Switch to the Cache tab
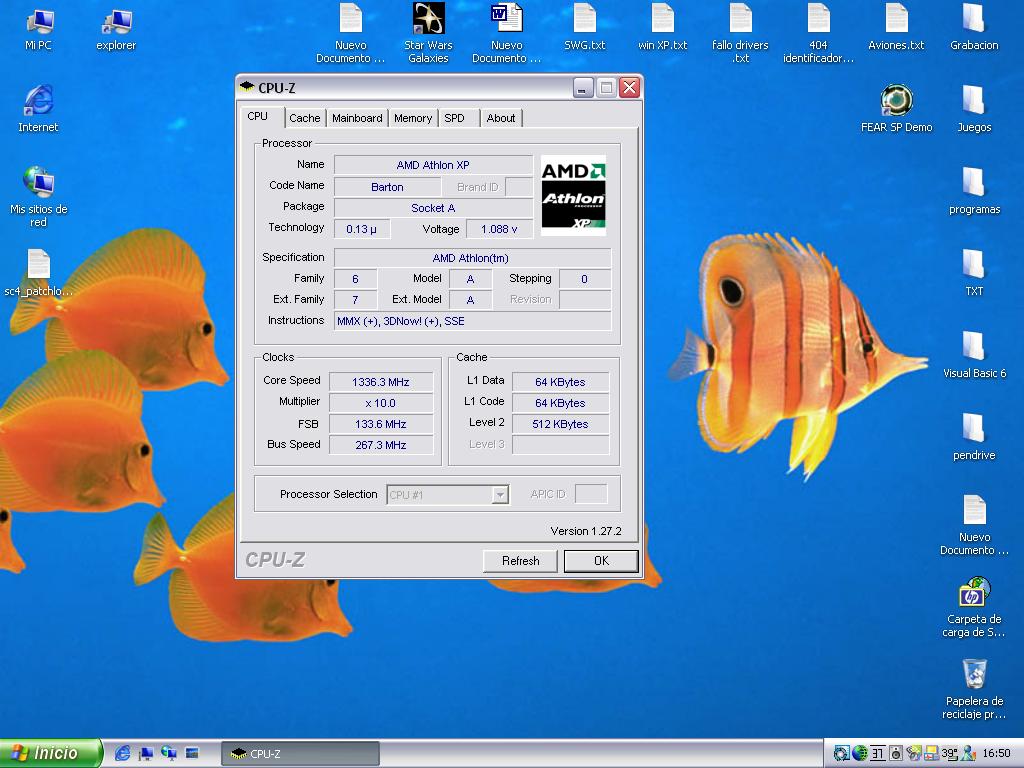Viewport: 1024px width, 768px height. [305, 118]
